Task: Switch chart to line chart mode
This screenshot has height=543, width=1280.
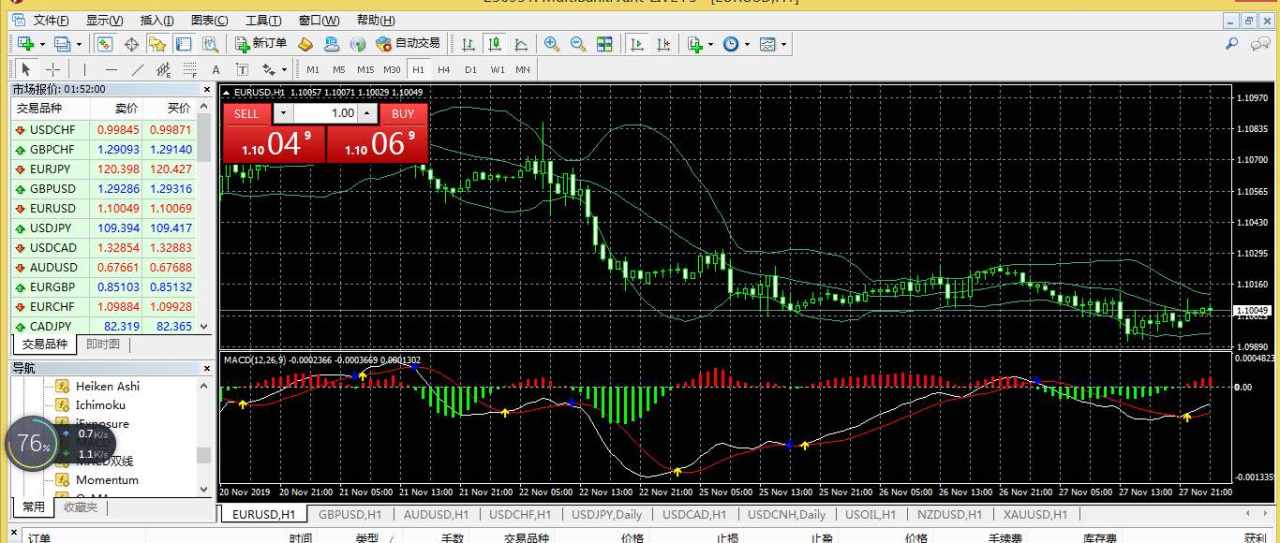Action: pyautogui.click(x=521, y=44)
